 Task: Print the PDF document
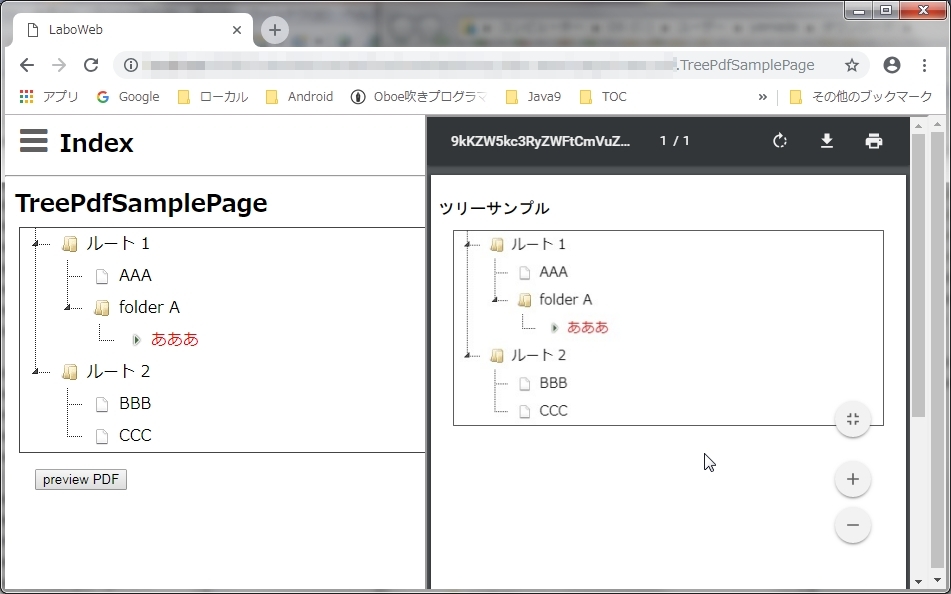[873, 141]
